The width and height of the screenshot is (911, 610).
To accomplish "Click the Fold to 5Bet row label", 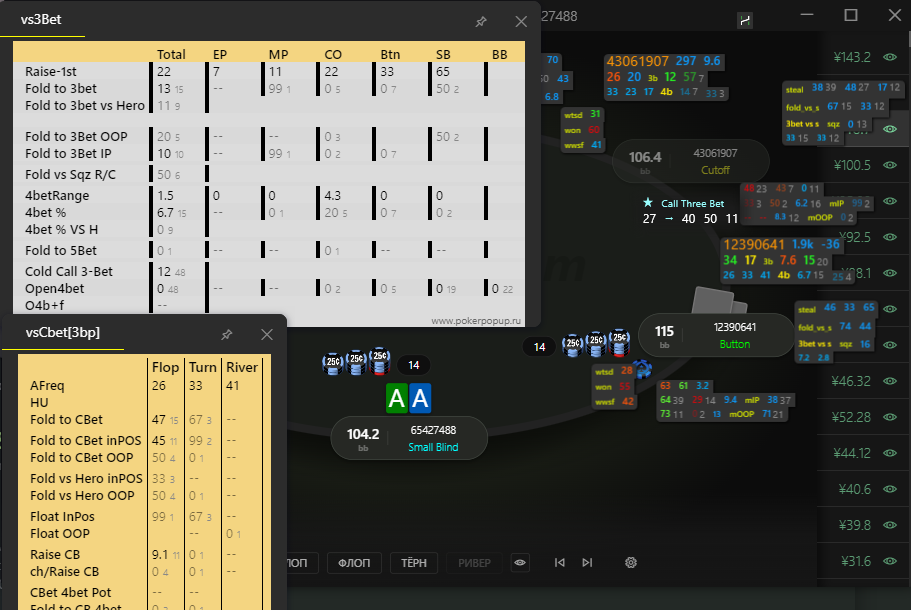I will pos(61,250).
